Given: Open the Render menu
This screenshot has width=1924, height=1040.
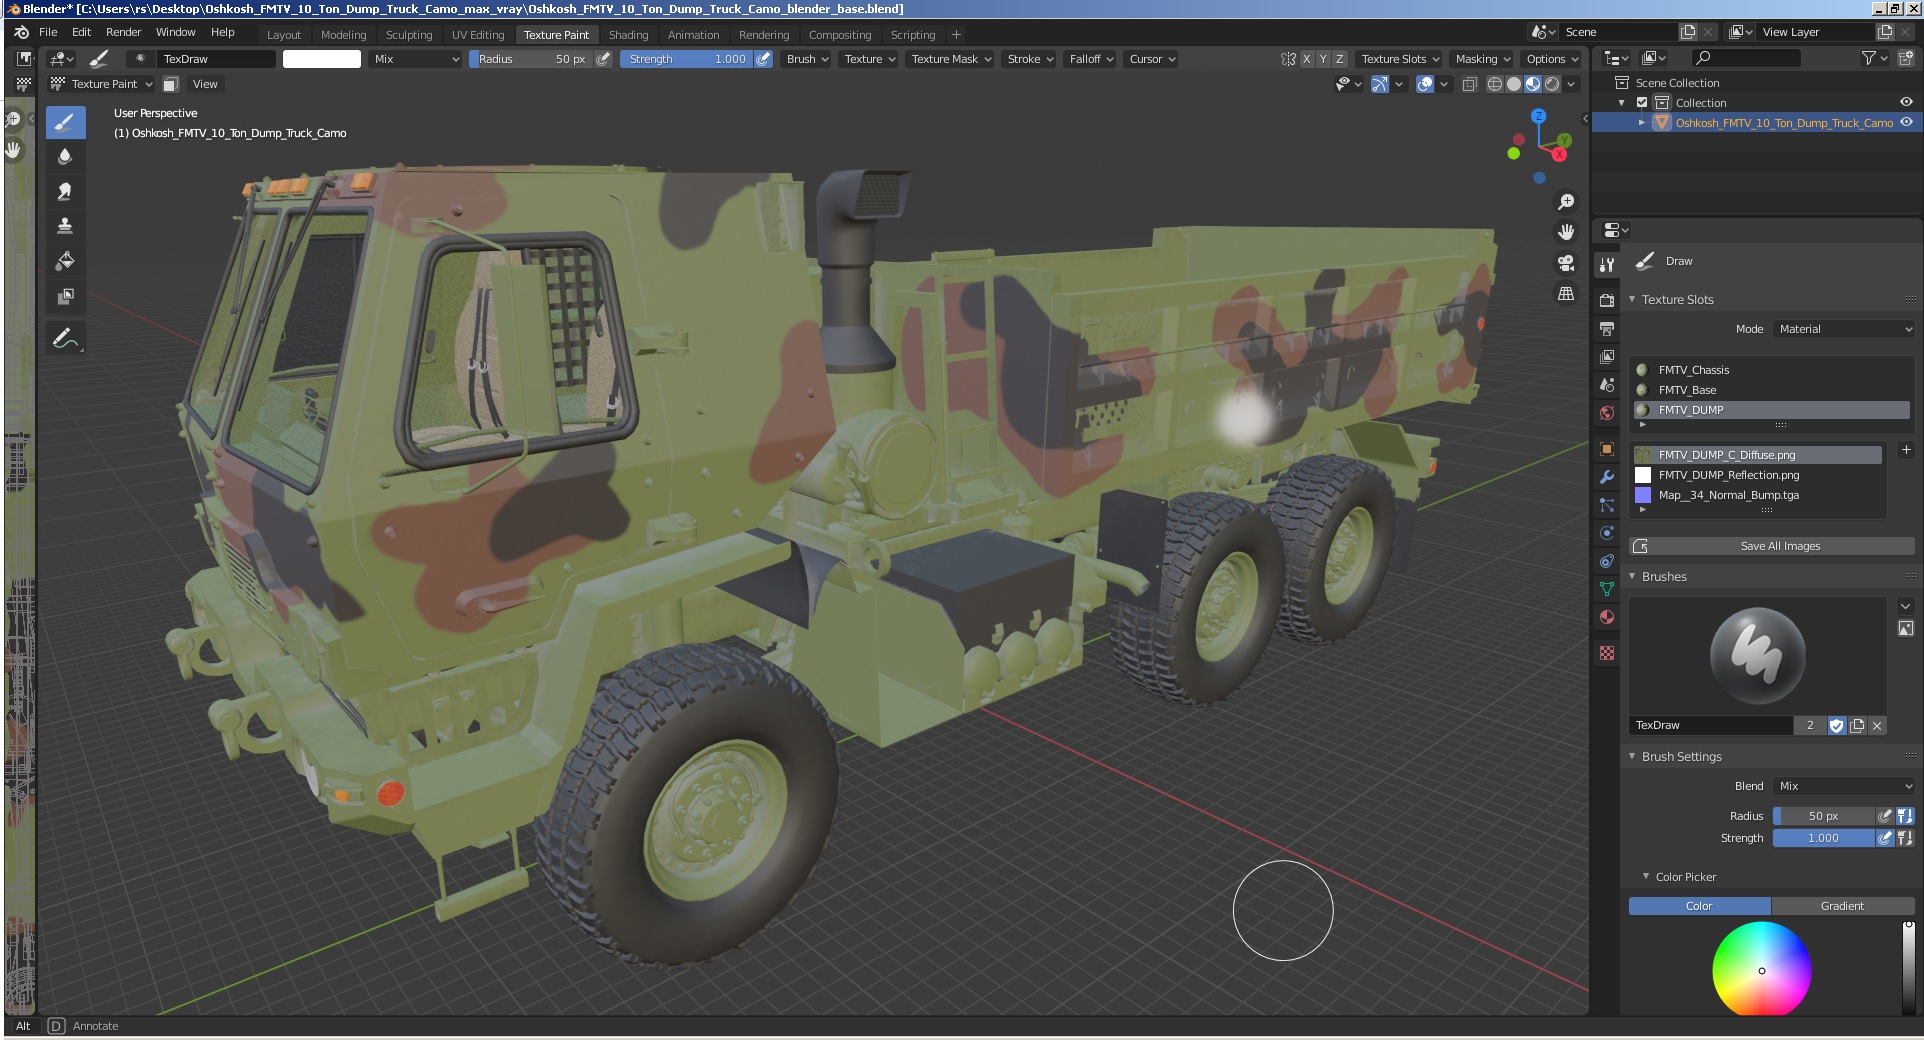Looking at the screenshot, I should [123, 32].
